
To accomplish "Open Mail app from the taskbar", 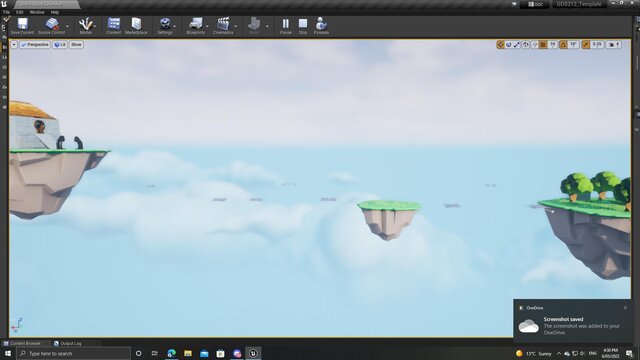I will (204, 353).
